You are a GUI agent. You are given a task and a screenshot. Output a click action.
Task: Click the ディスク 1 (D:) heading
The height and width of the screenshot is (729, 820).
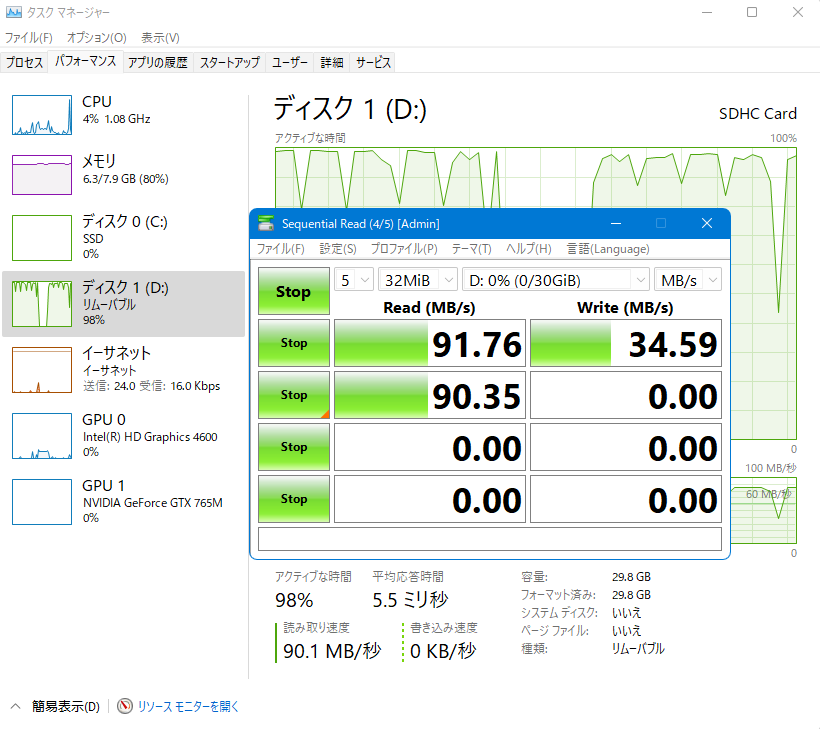(350, 109)
